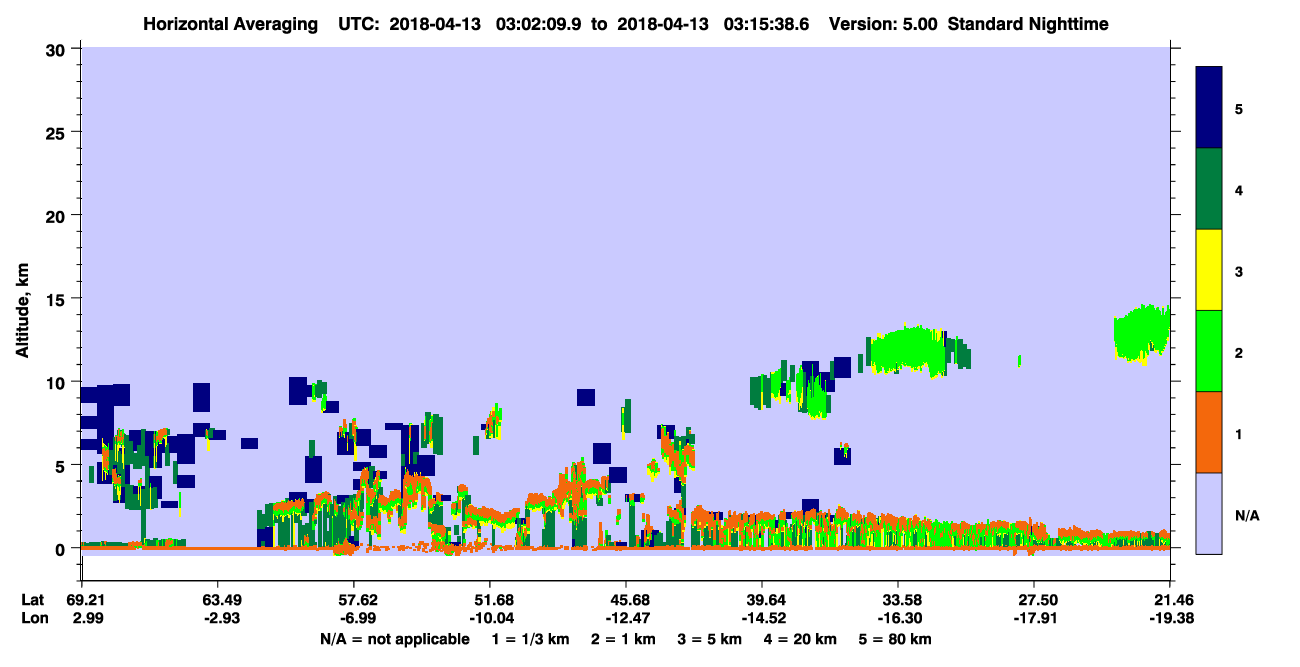Click the y-axis tick label 30
1300x667 pixels.
point(58,48)
